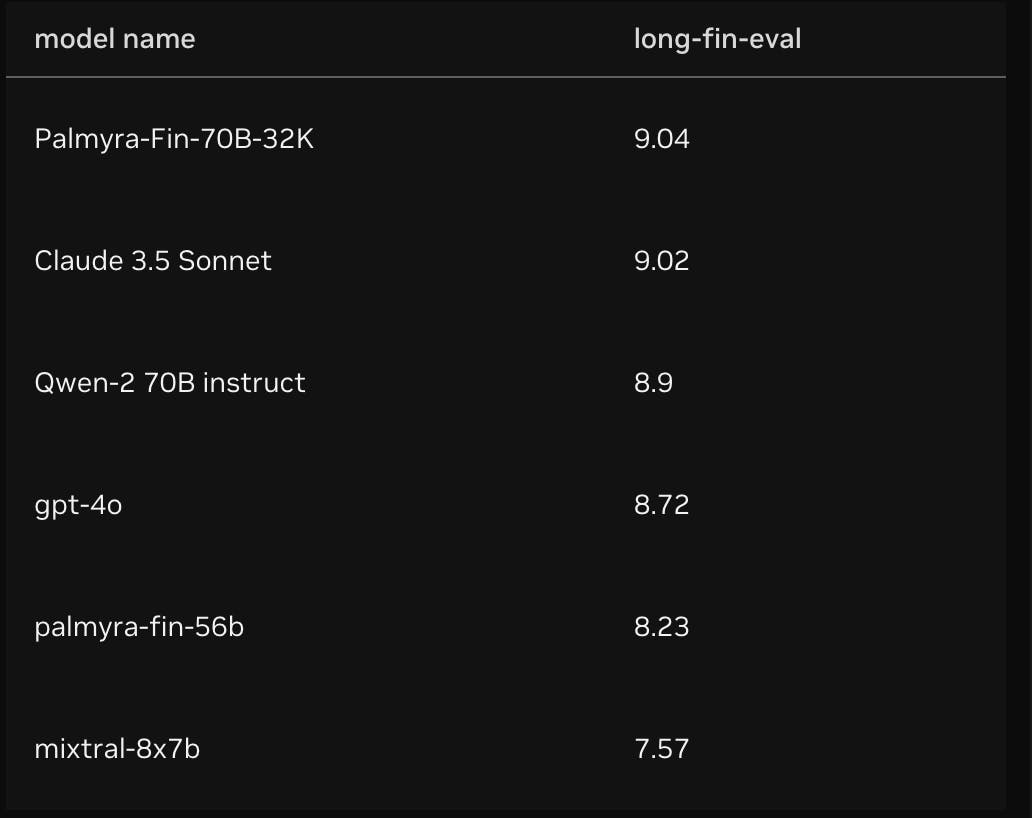Select the Palmyra-Fin-70B-32K model name

[174, 138]
